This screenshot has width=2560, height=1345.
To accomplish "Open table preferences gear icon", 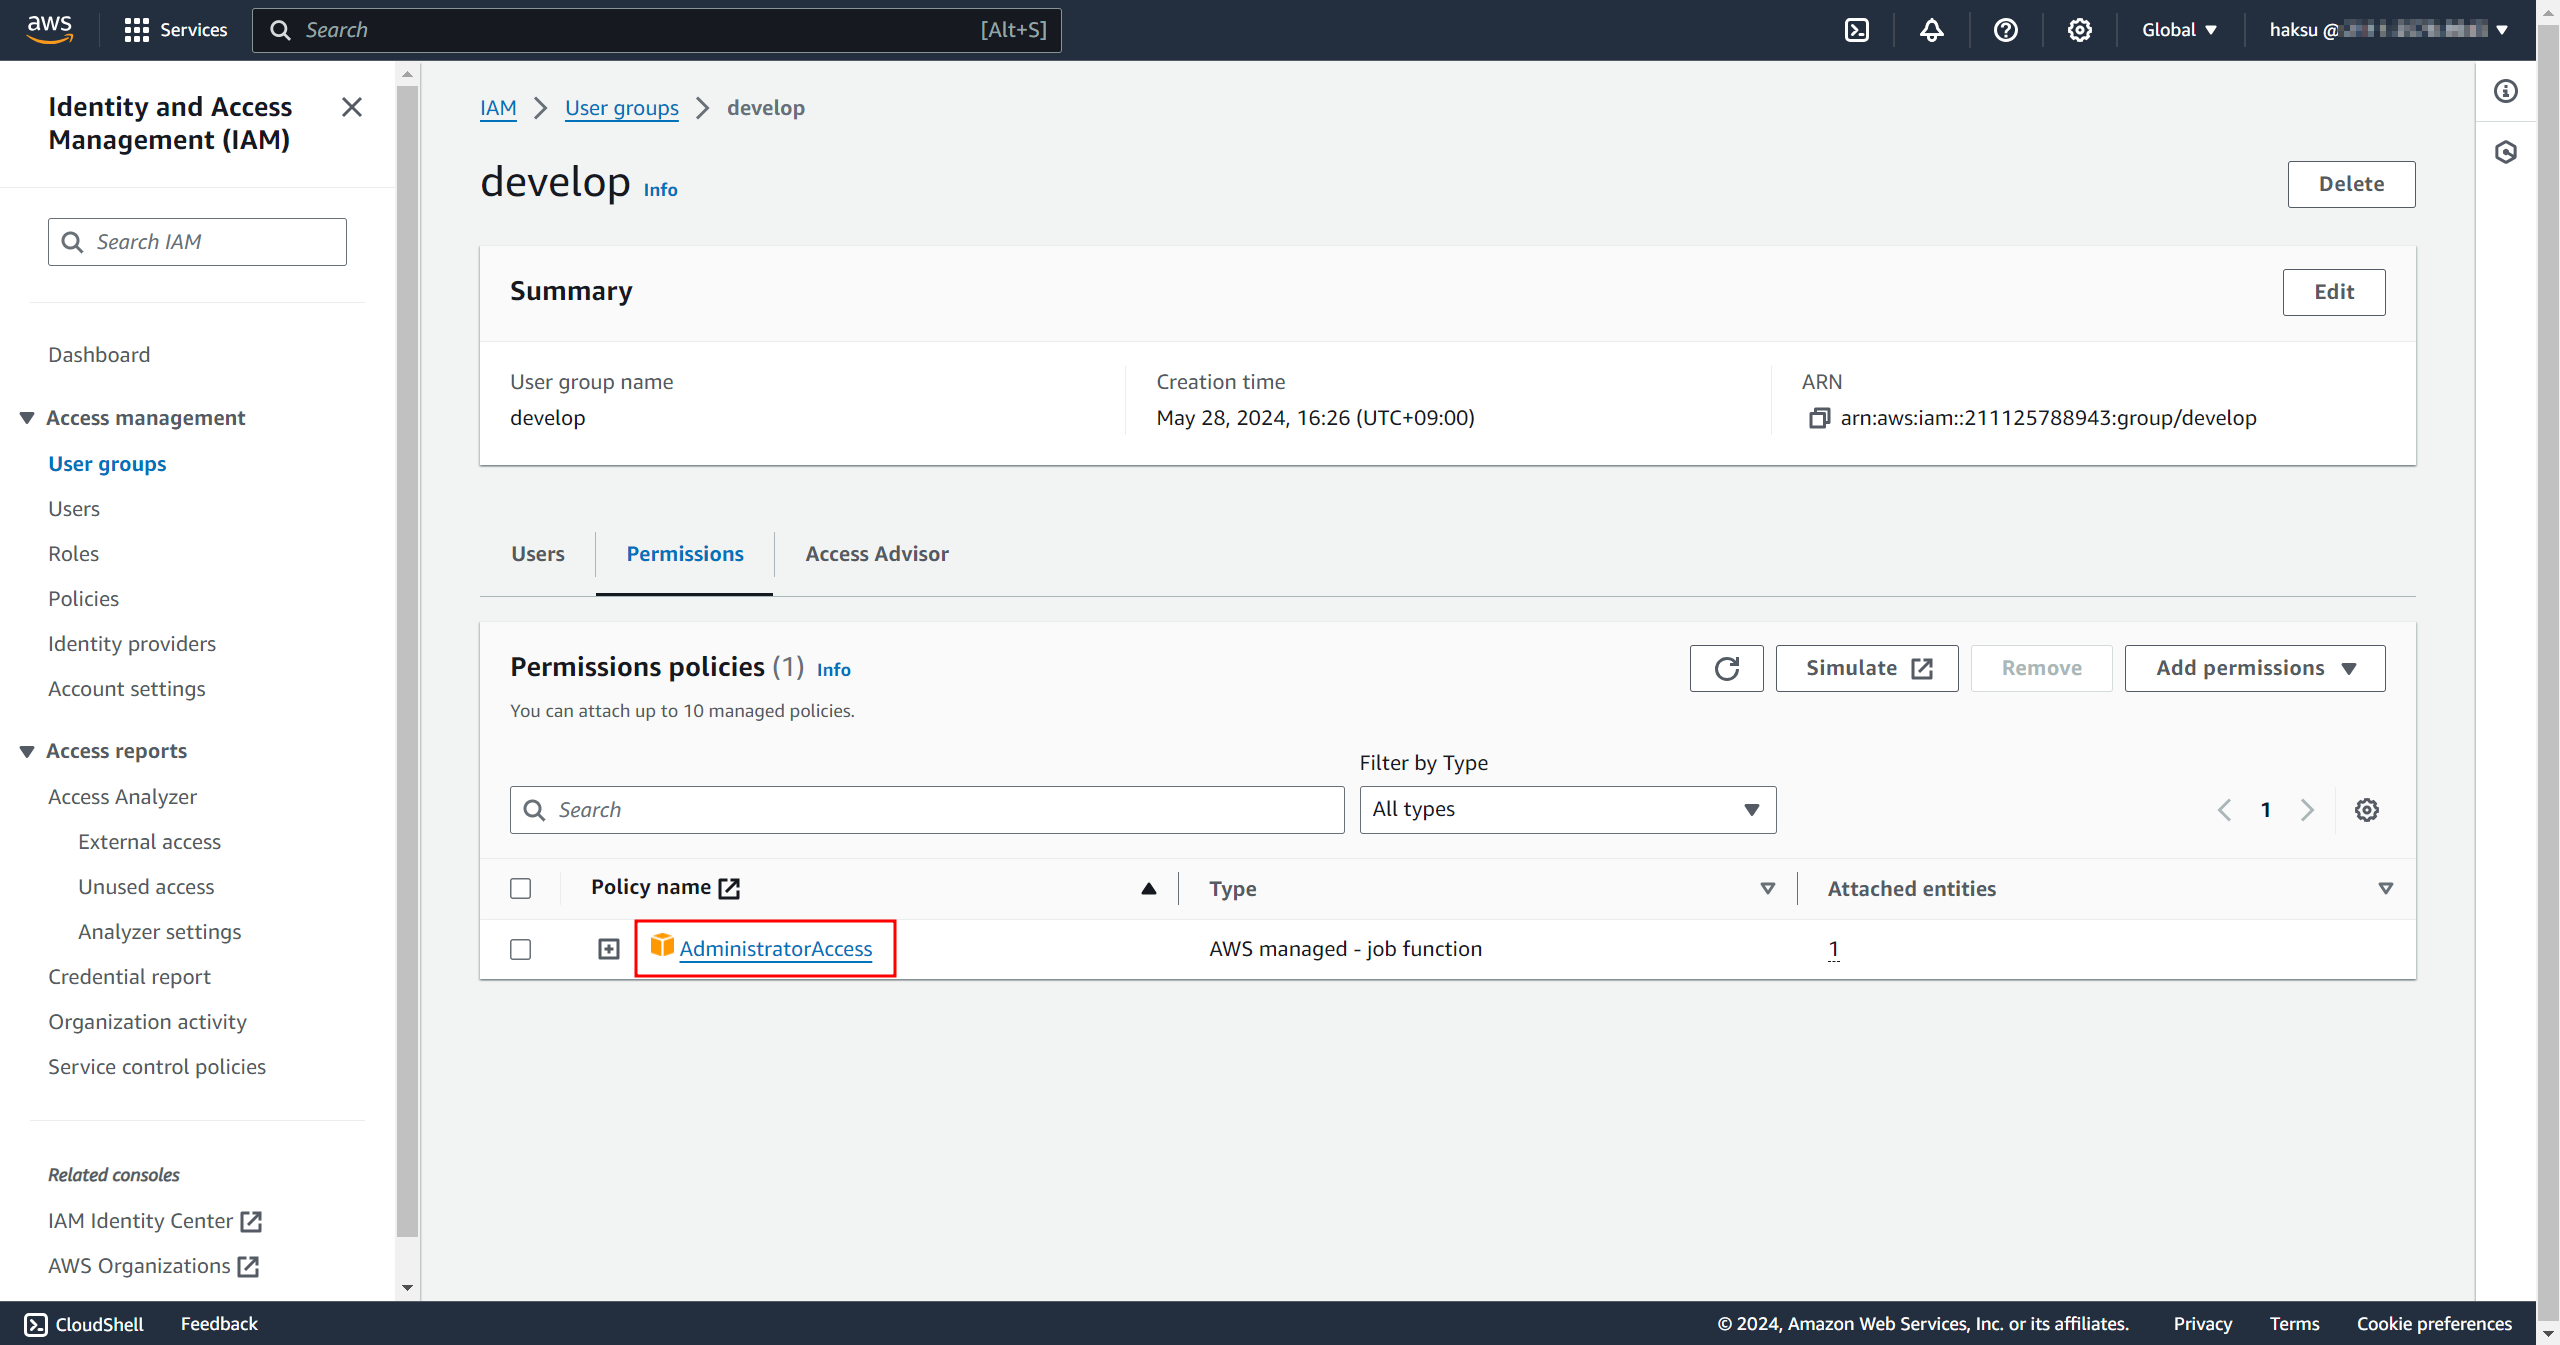I will coord(2366,810).
